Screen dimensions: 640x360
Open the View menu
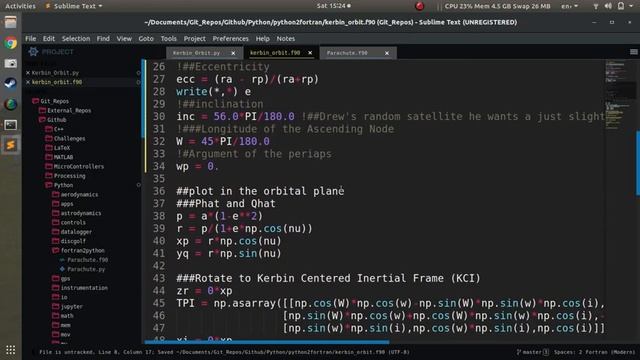pos(124,38)
